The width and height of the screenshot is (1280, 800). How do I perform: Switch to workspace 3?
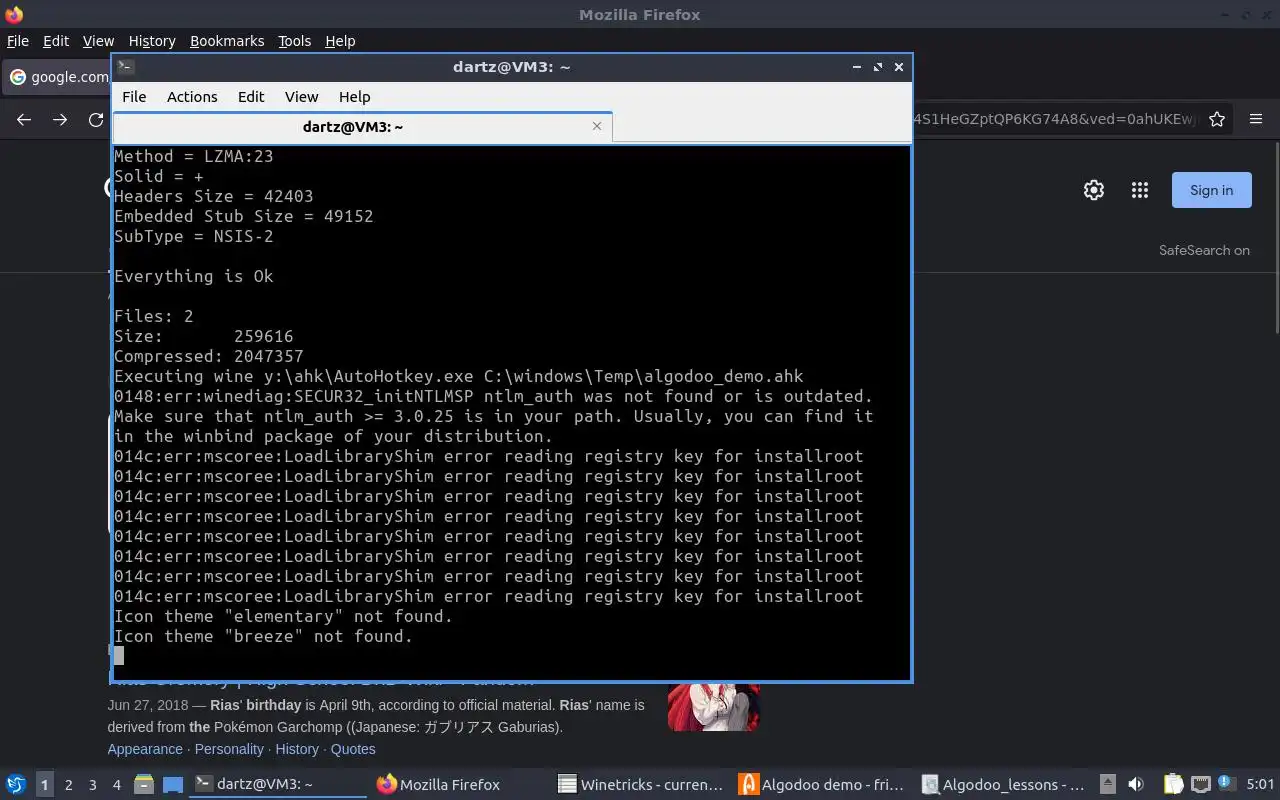(x=92, y=785)
